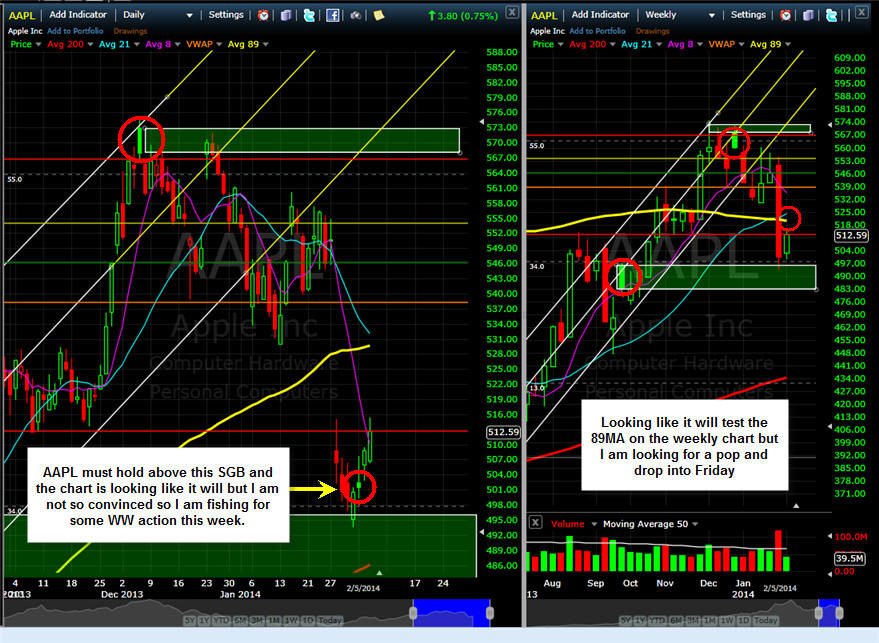Image resolution: width=879 pixels, height=643 pixels.
Task: Open Drawings link in the Weekly chart
Action: pos(653,31)
